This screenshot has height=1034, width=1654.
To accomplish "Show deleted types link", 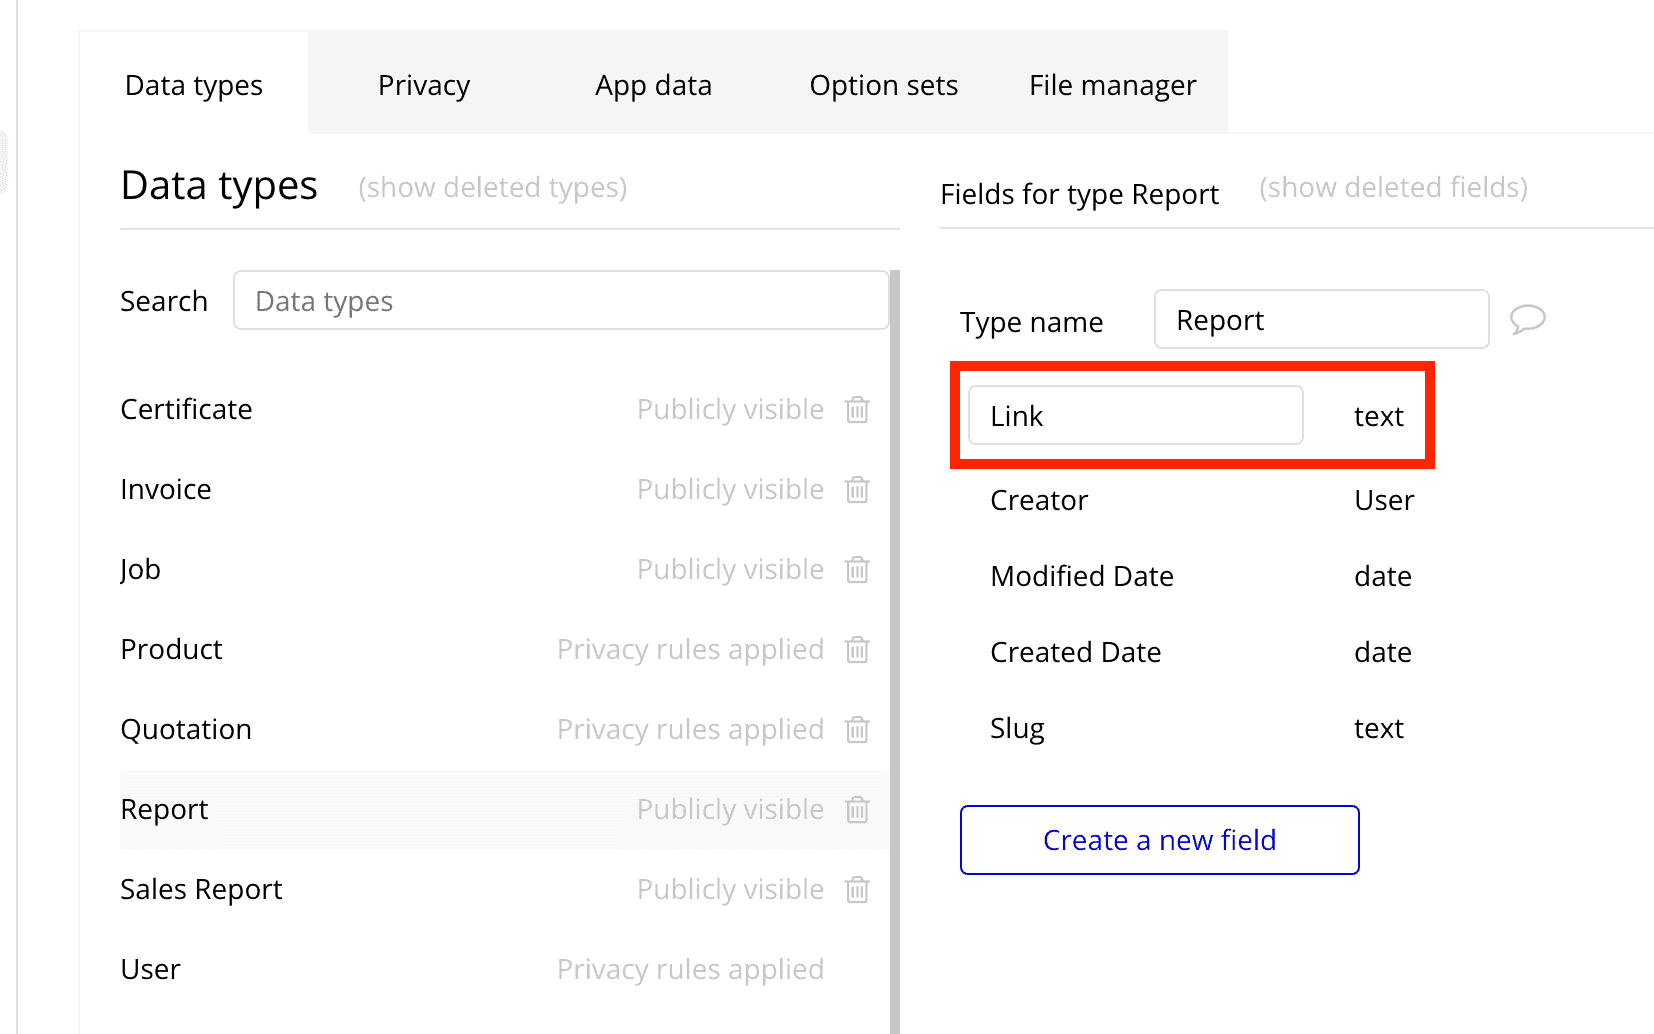I will click(x=492, y=188).
